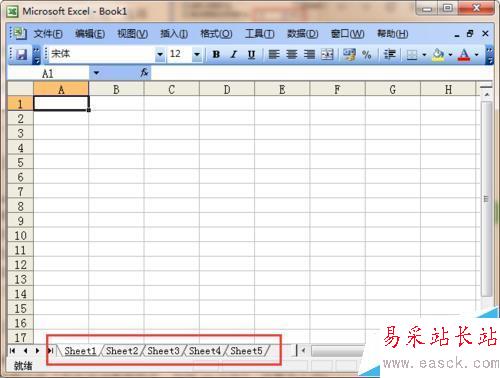Viewport: 500px width, 378px height.
Task: Click the Merge and Center icon
Action: tap(327, 54)
